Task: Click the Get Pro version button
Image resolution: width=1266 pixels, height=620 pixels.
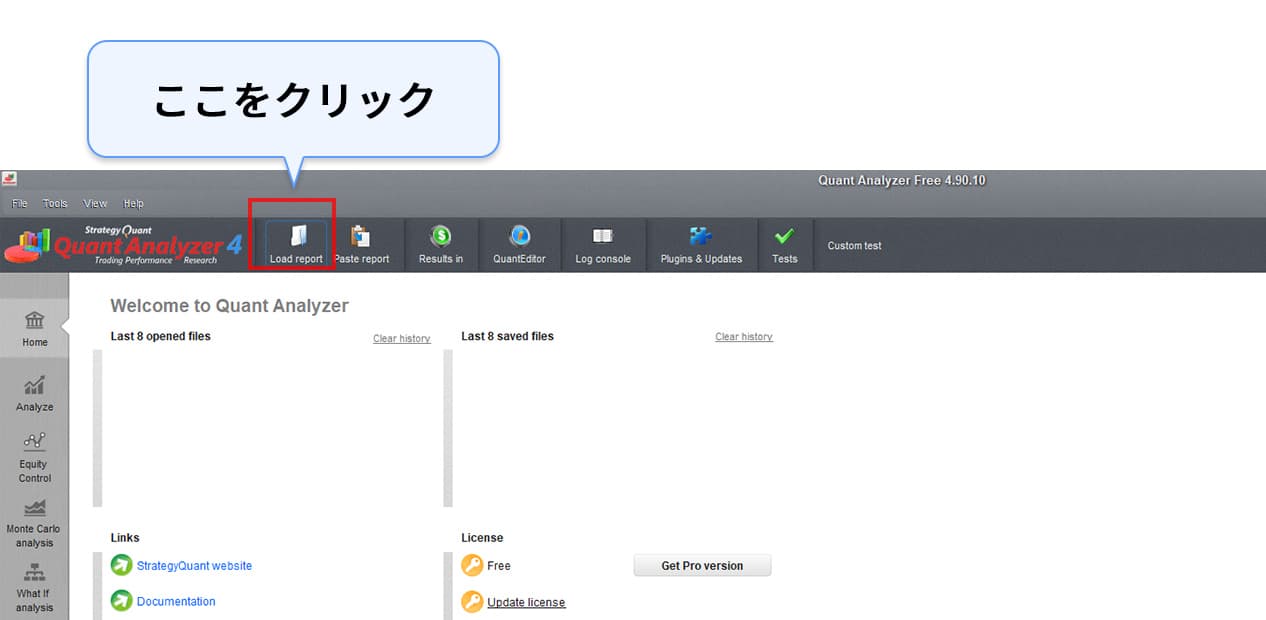Action: pyautogui.click(x=702, y=565)
